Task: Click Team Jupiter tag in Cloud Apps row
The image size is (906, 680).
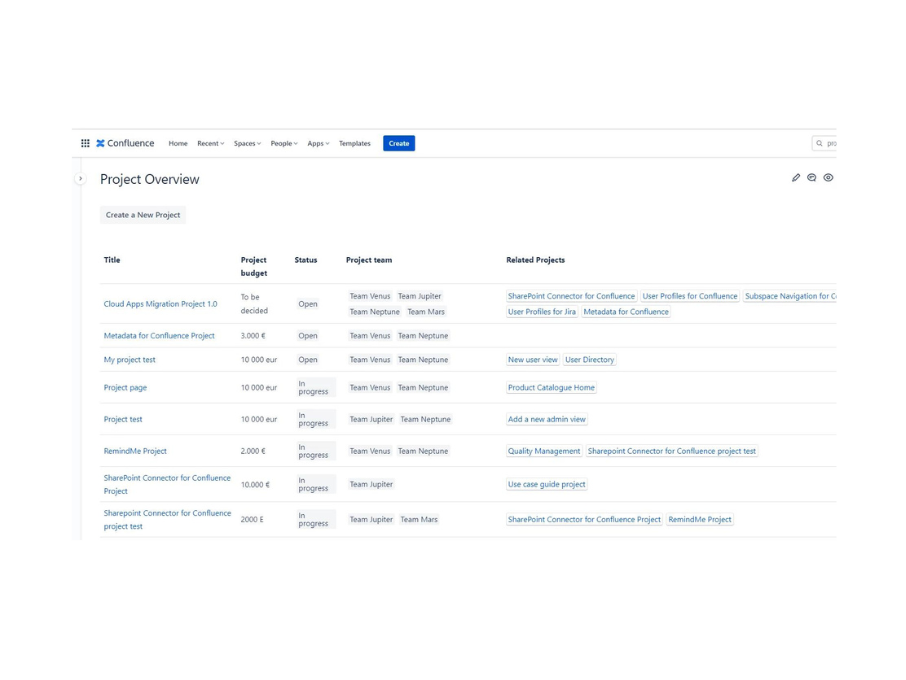Action: tap(419, 296)
